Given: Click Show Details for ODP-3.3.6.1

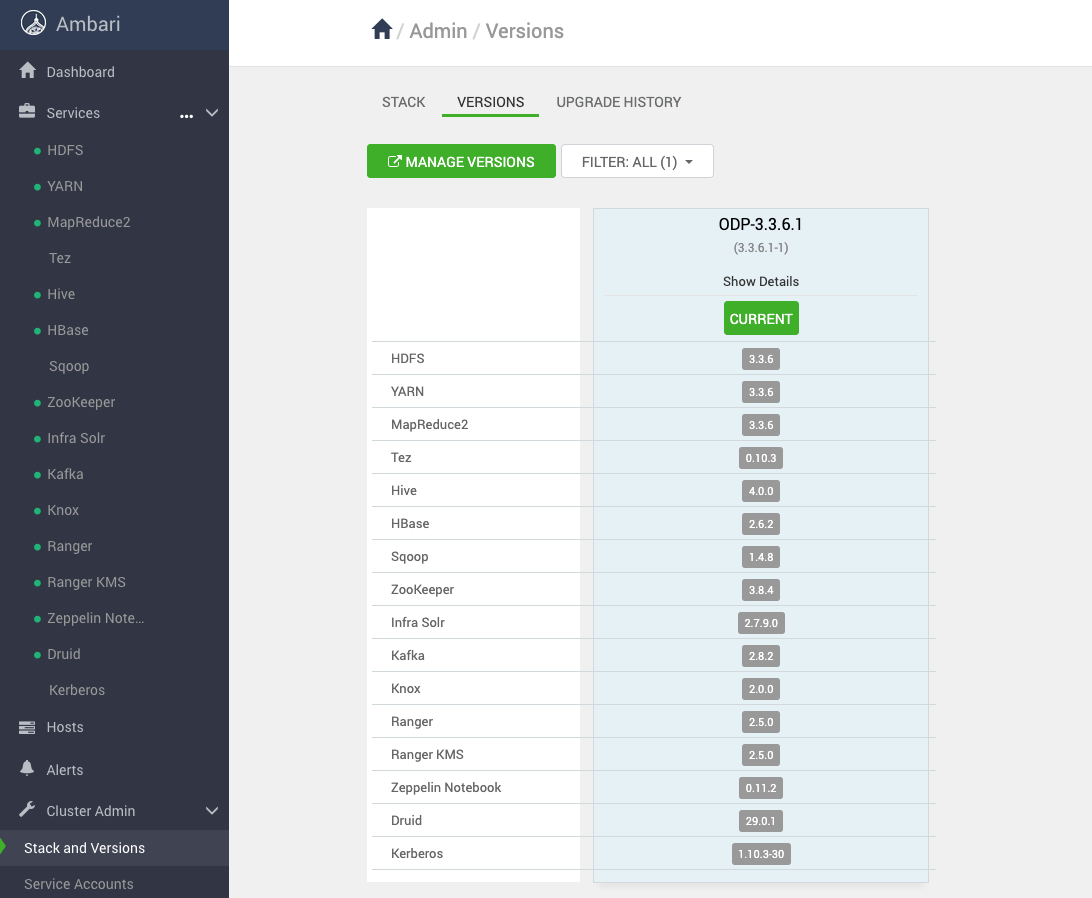Looking at the screenshot, I should tap(760, 281).
